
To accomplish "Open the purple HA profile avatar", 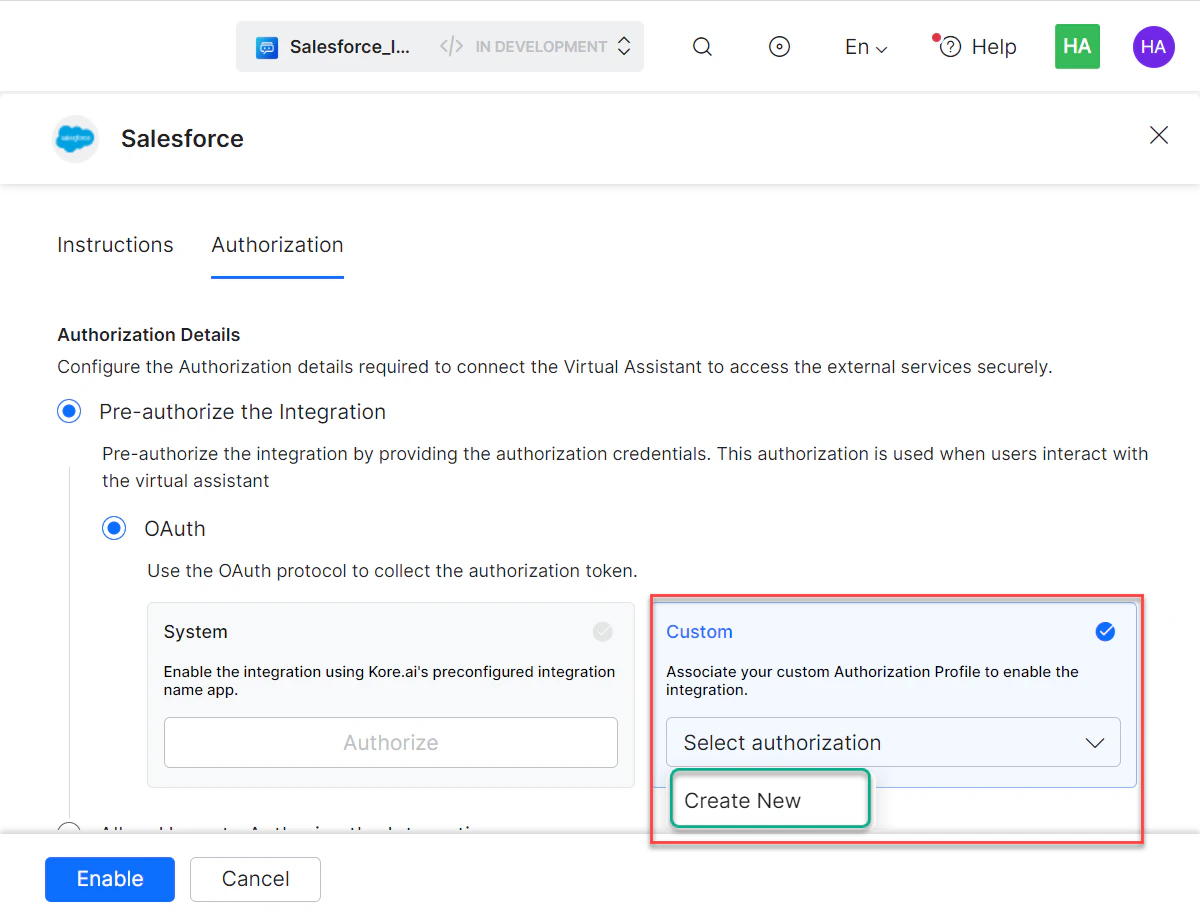I will (x=1153, y=46).
